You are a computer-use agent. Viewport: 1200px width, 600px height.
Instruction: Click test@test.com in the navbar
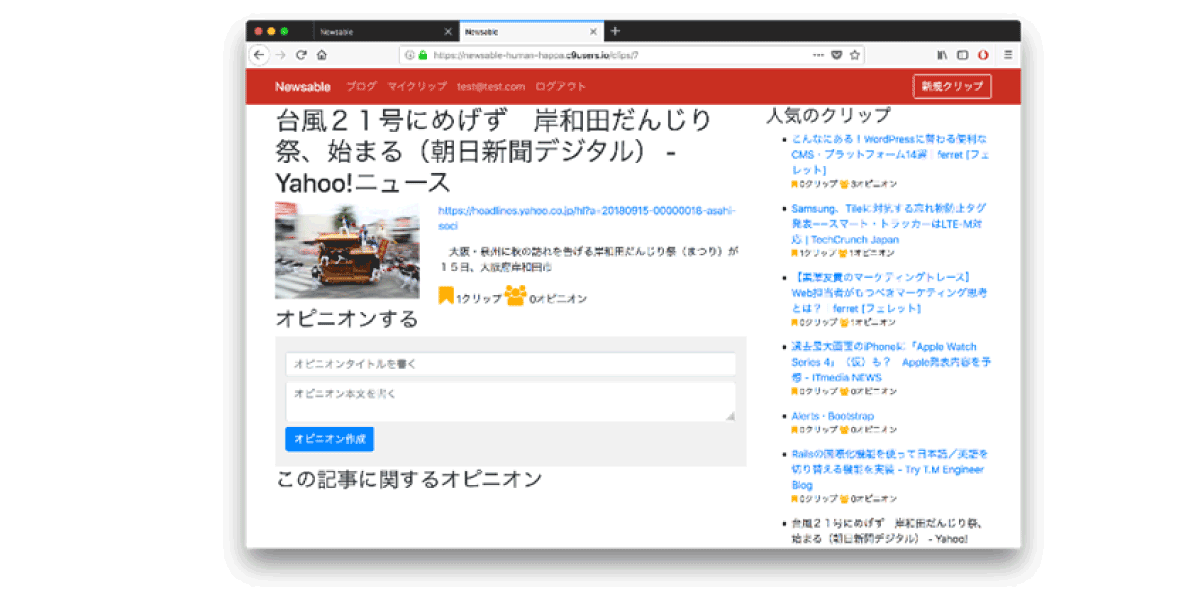491,87
